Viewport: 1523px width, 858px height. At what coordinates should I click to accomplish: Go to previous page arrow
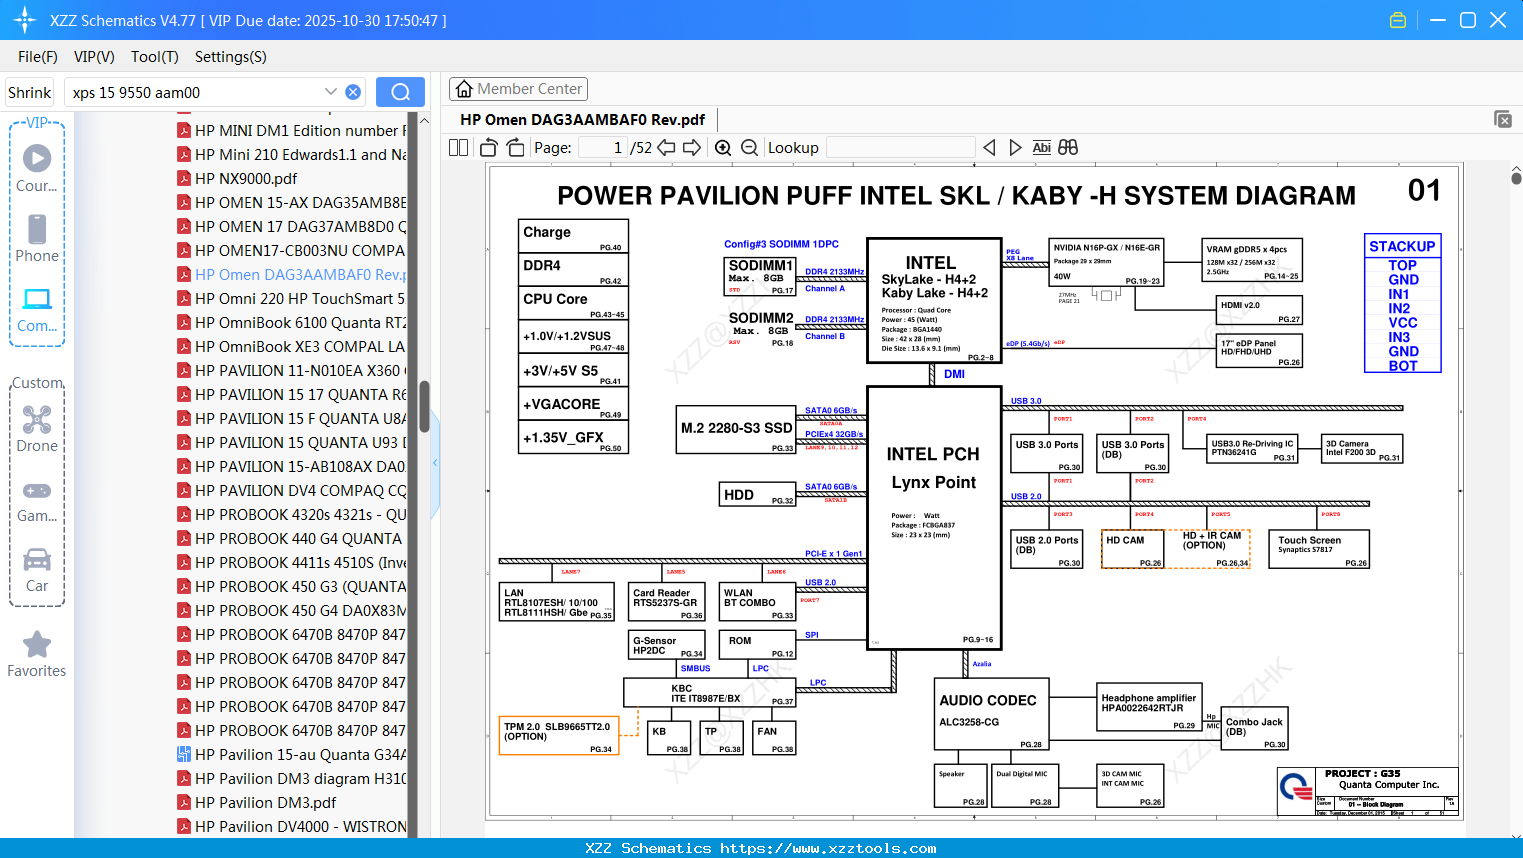[666, 148]
